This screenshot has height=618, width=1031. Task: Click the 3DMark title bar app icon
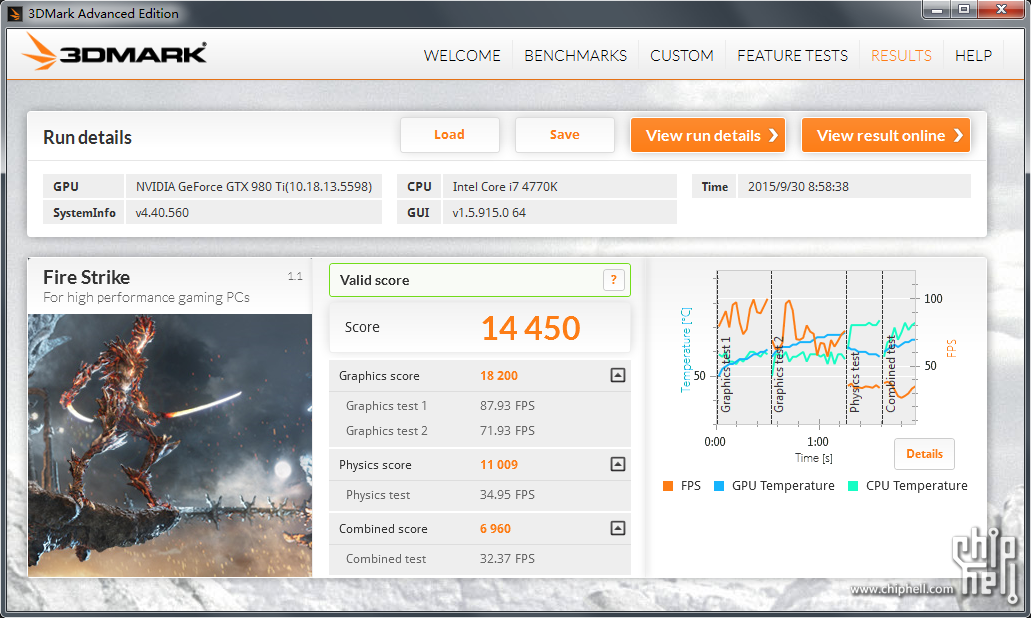point(14,13)
